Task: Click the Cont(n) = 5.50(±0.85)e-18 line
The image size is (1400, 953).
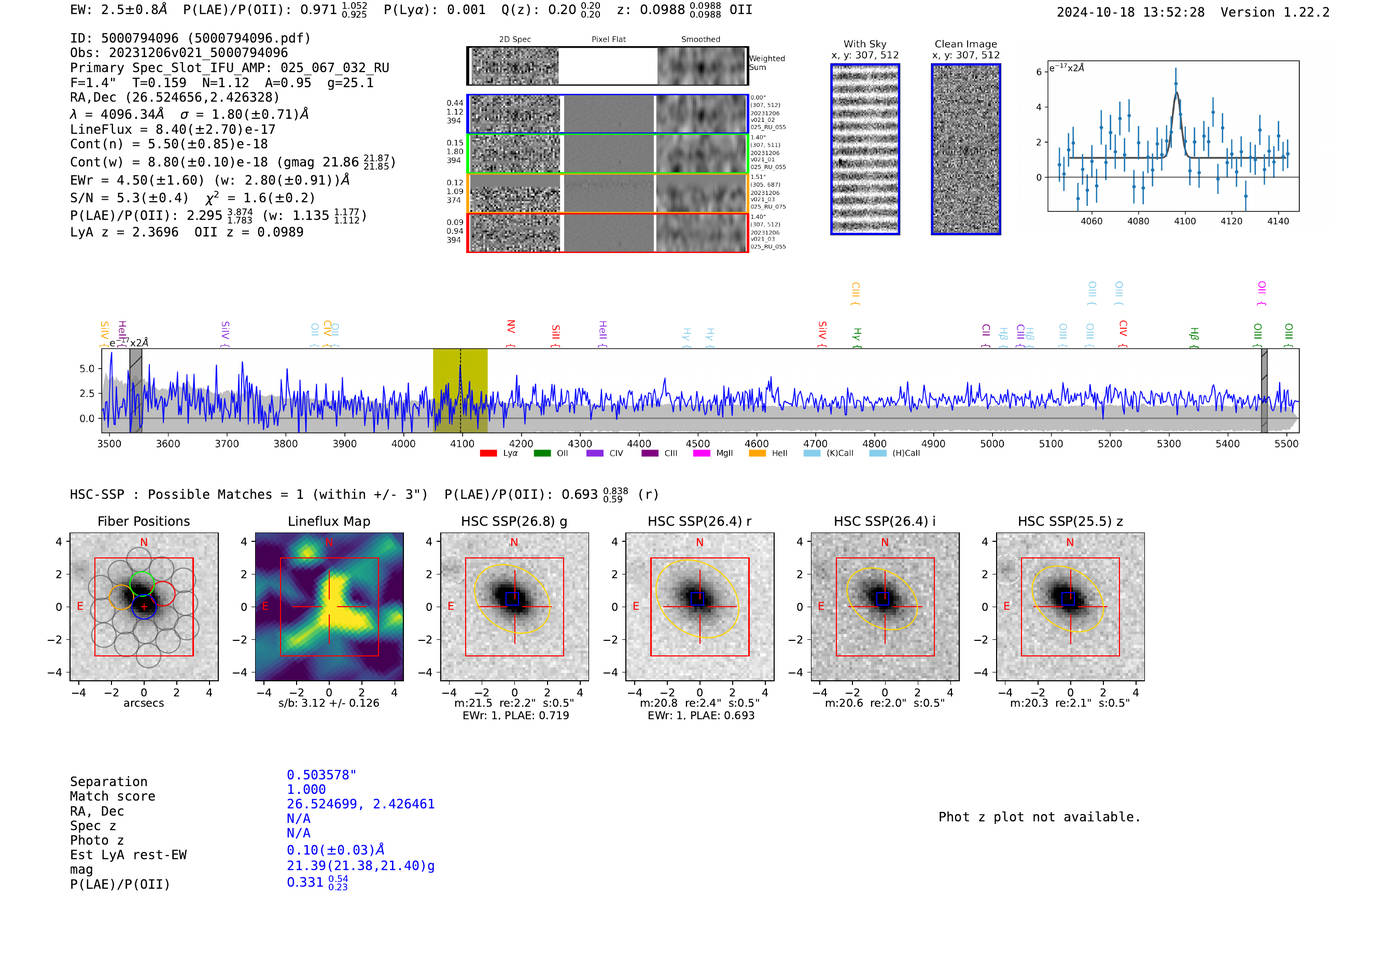Action: click(x=169, y=144)
